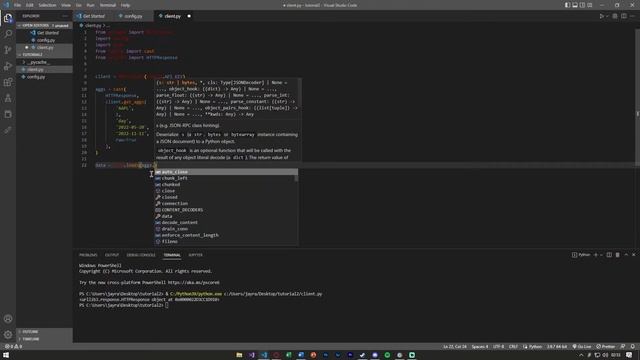
Task: Toggle bottom panel layout icon
Action: click(x=575, y=5)
